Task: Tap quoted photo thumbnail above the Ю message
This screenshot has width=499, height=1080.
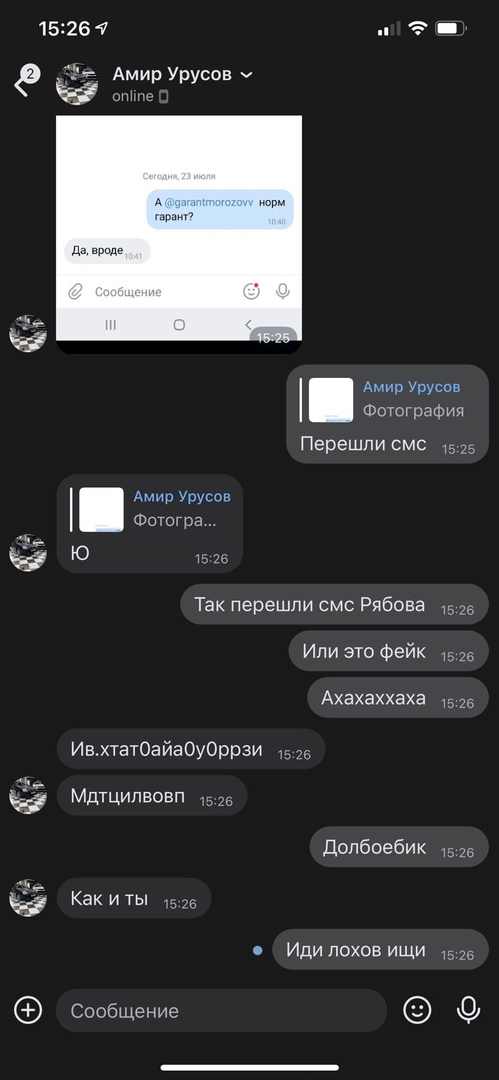Action: coord(101,510)
